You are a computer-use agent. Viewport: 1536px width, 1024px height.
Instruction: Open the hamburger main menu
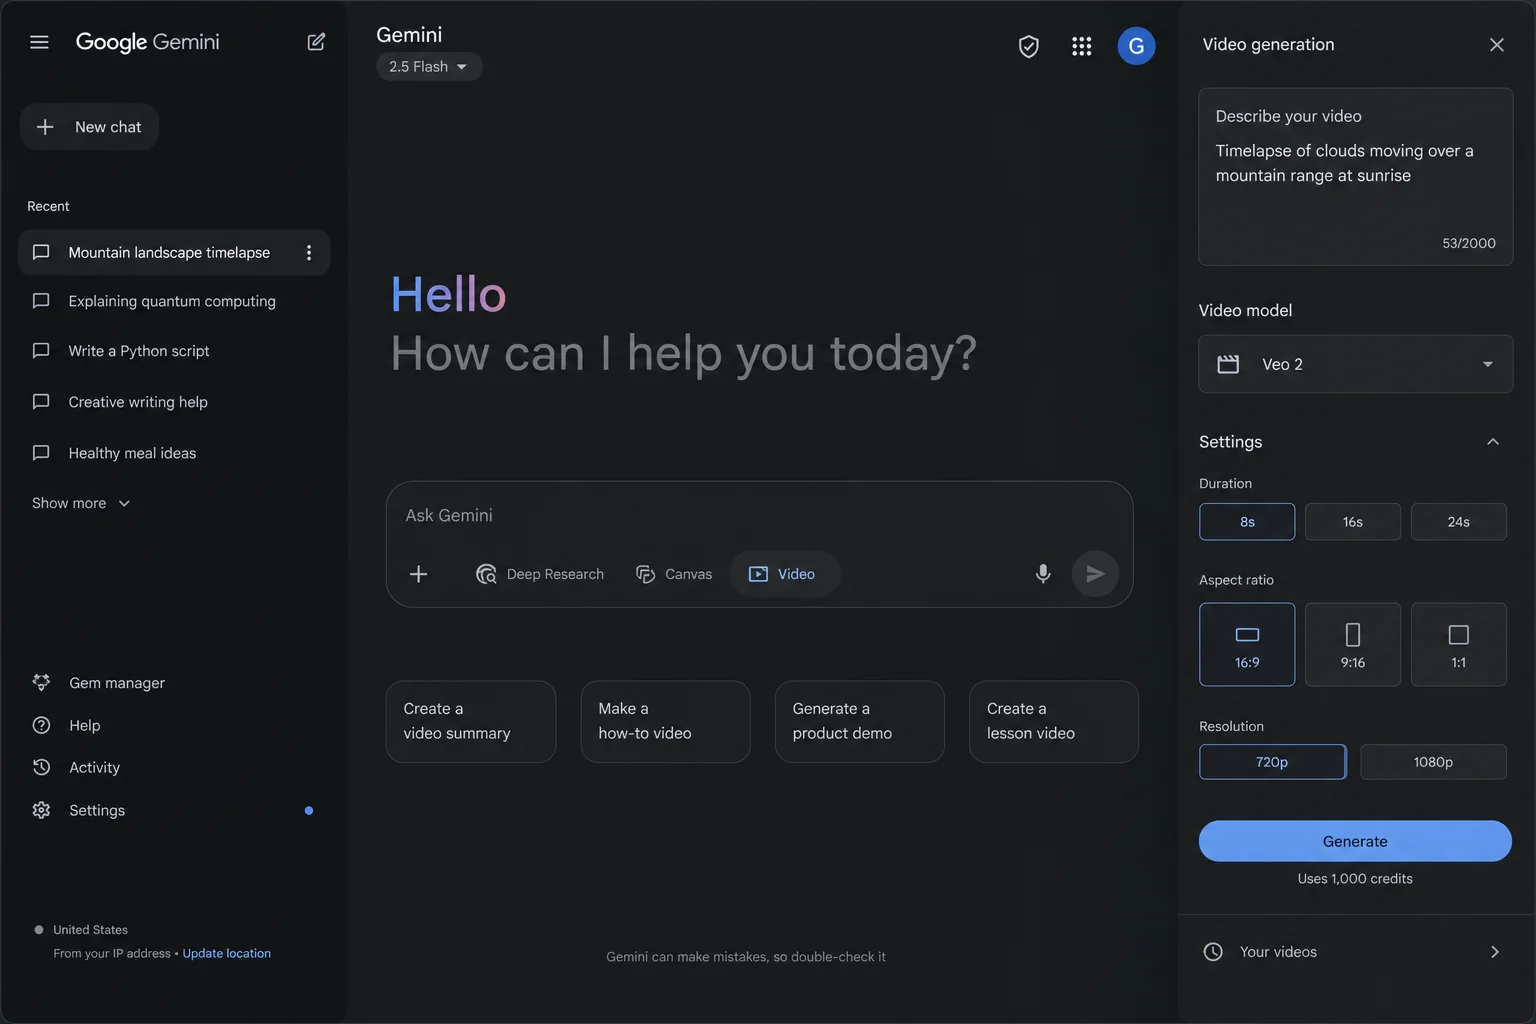(39, 42)
